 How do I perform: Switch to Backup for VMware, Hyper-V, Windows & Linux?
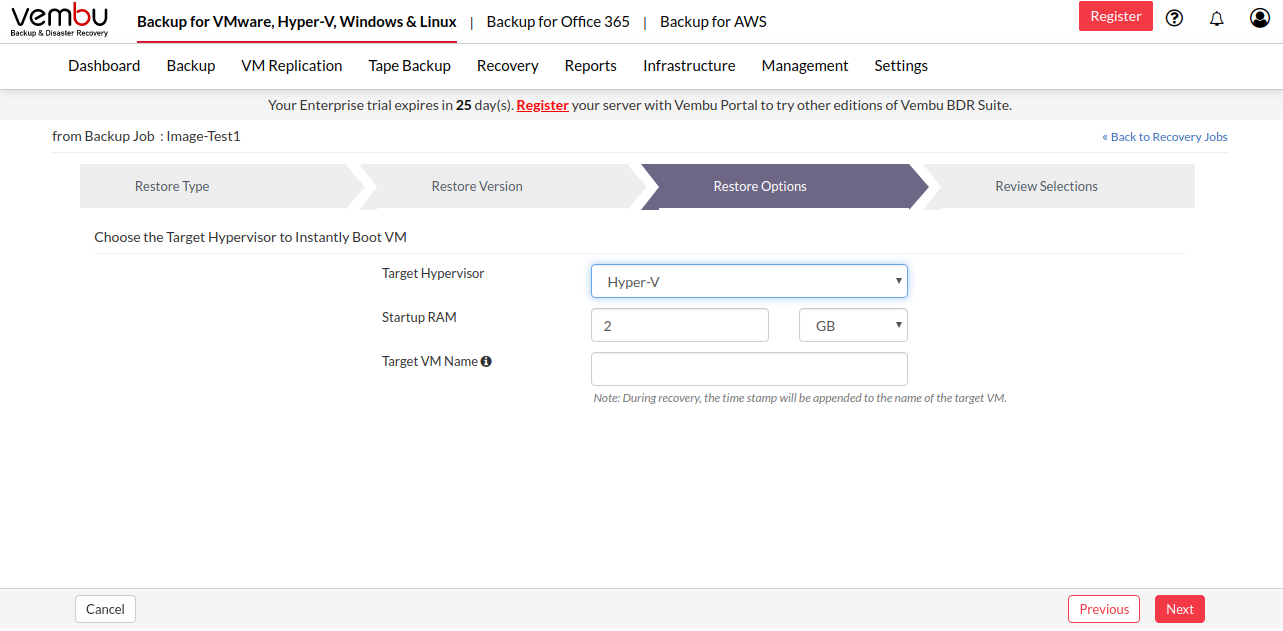(x=297, y=21)
